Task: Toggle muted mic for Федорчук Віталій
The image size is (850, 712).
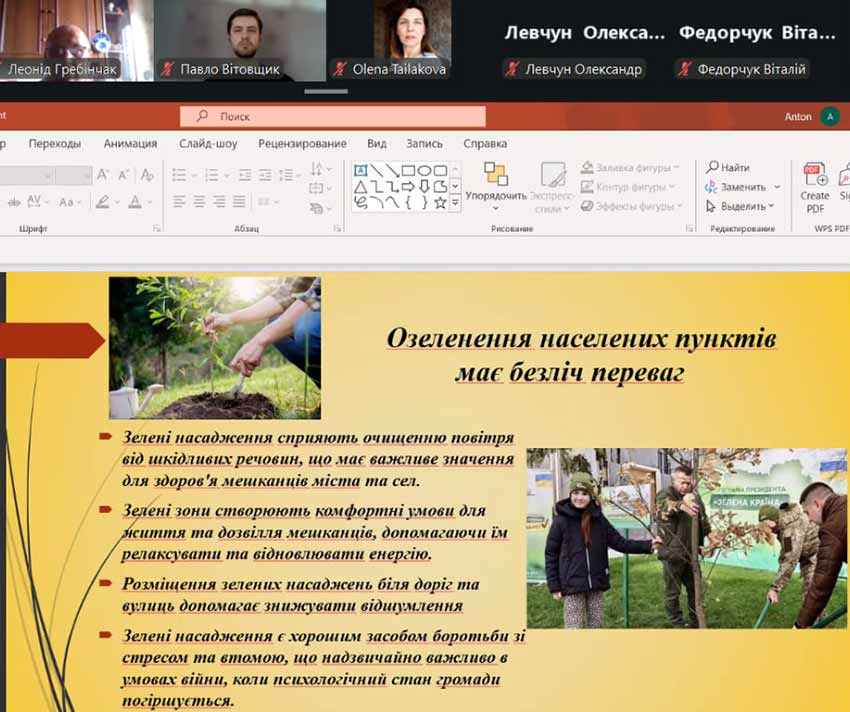Action: [x=685, y=69]
